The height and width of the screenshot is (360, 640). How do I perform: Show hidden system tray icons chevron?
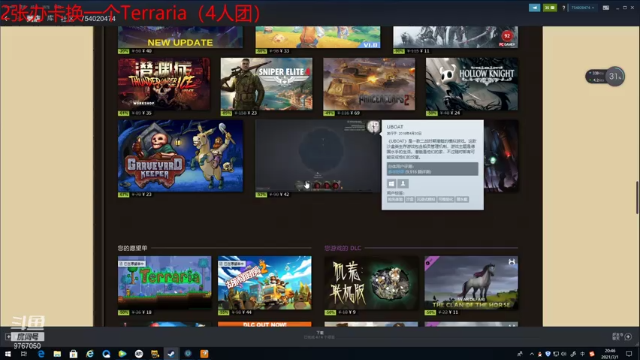[531, 354]
